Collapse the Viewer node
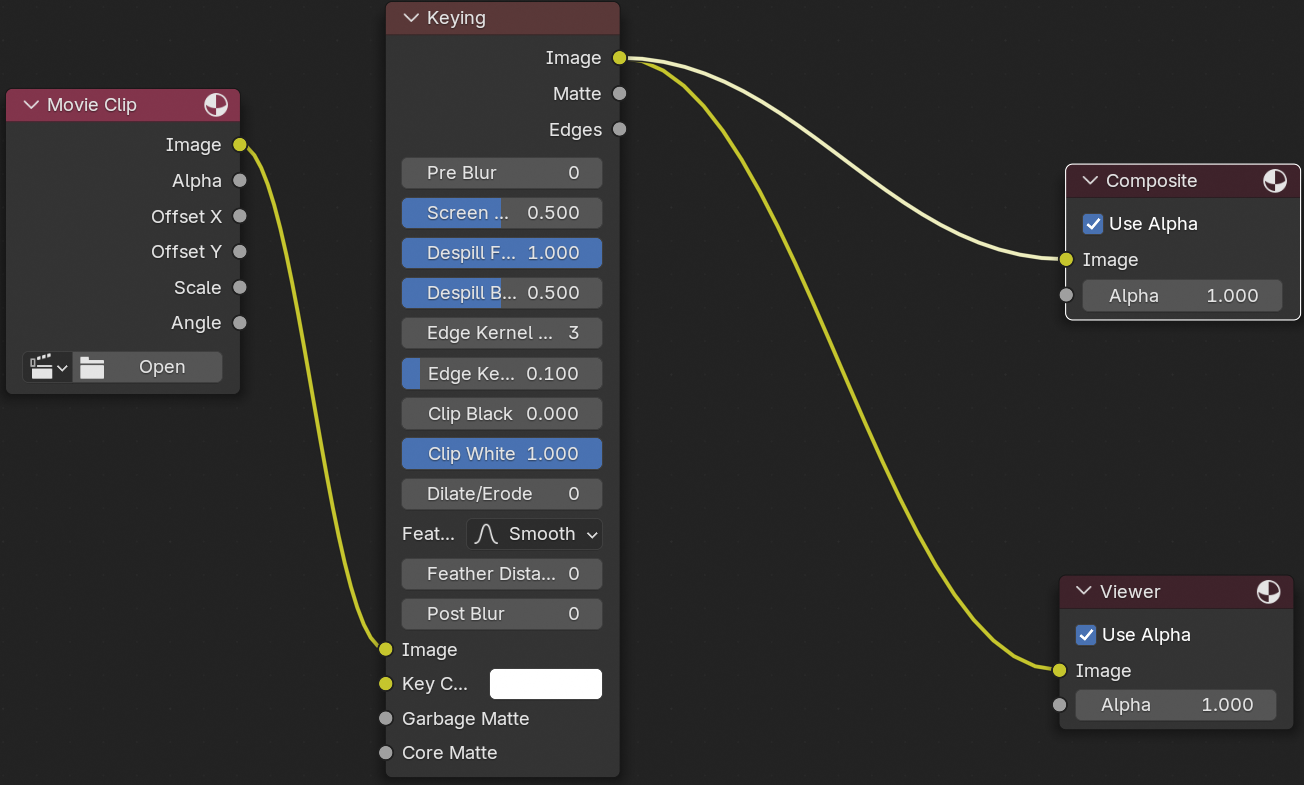1304x785 pixels. (x=1083, y=592)
